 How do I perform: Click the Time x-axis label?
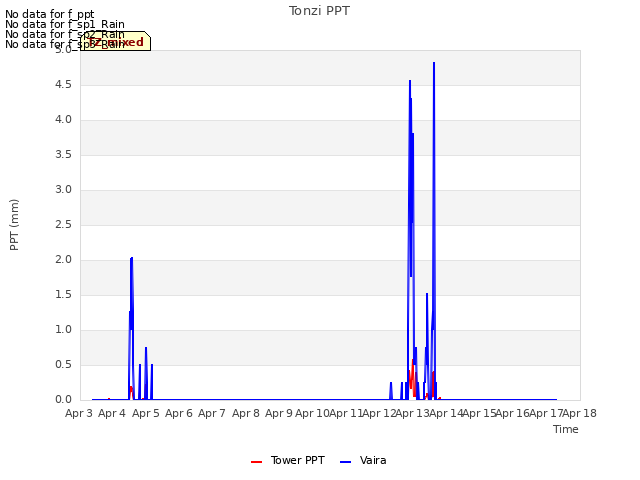[x=566, y=429]
